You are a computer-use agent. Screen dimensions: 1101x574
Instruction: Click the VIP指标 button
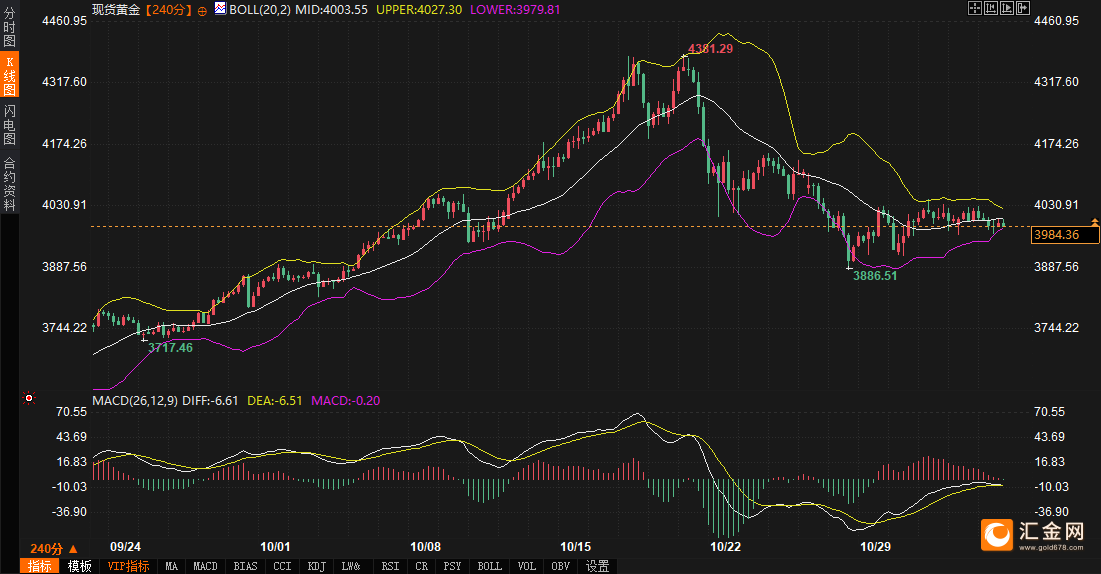point(128,566)
